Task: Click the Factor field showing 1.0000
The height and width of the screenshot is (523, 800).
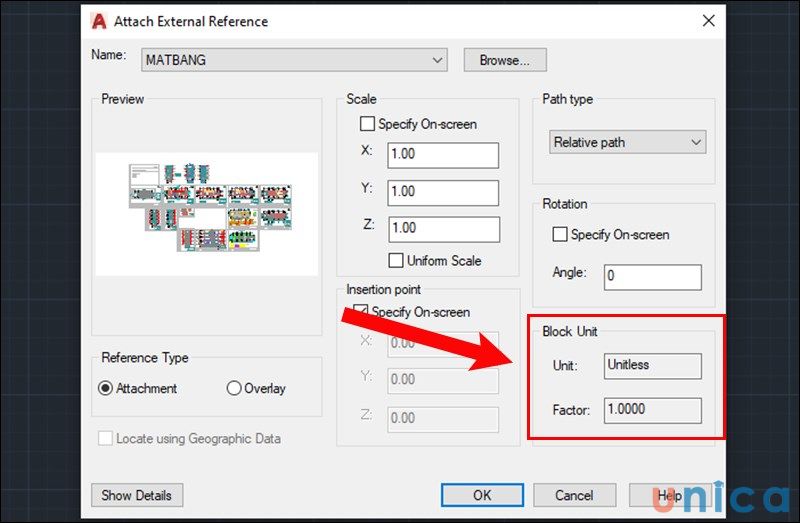Action: tap(653, 410)
